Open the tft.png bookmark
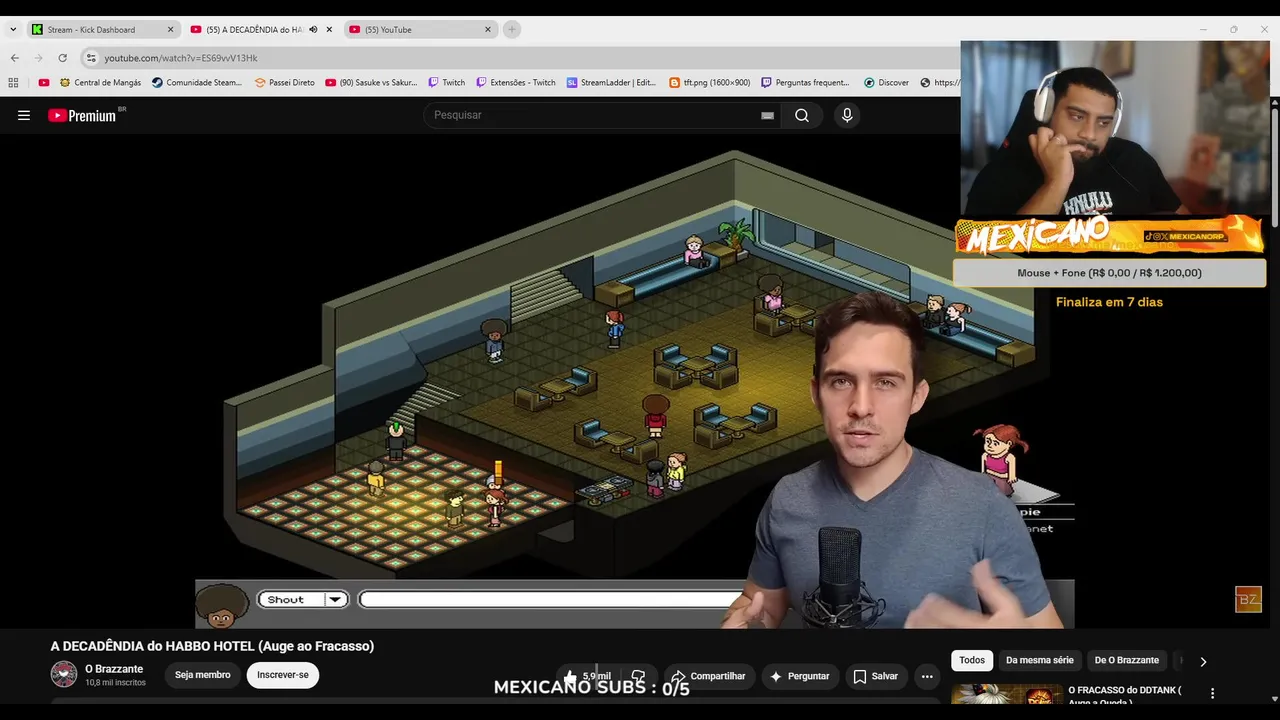The height and width of the screenshot is (720, 1280). click(709, 83)
